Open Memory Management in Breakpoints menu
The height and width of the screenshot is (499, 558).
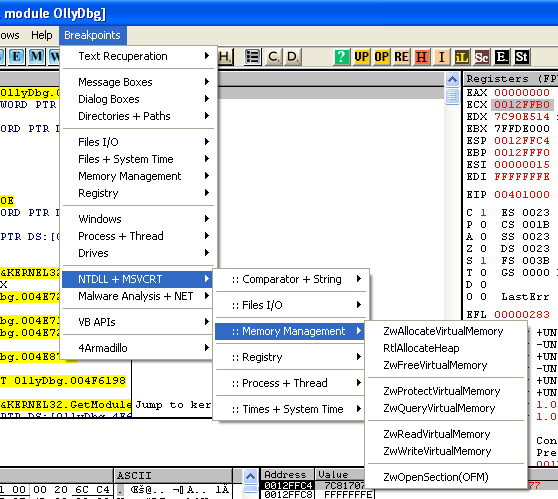click(x=138, y=176)
